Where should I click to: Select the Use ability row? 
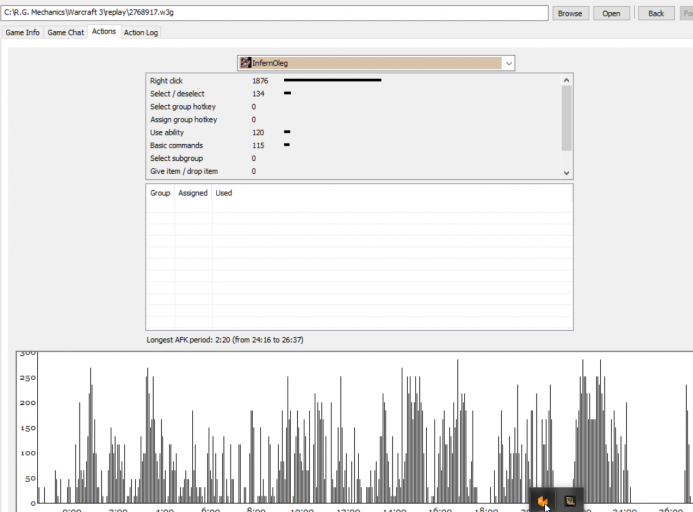tap(354, 132)
